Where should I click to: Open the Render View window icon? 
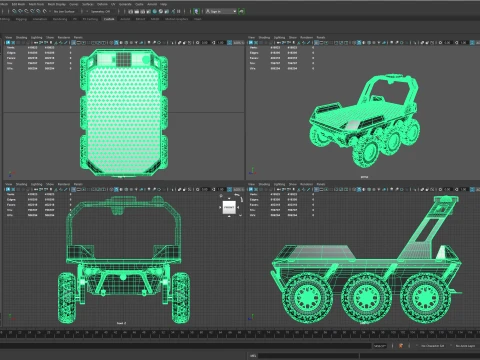[130, 11]
